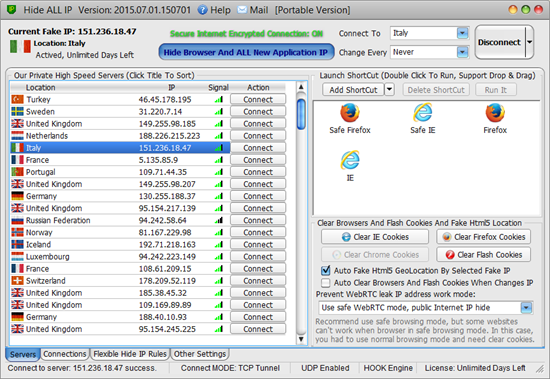
Task: Click Connect MODE: TCP Tunnel status entry
Action: (x=230, y=368)
